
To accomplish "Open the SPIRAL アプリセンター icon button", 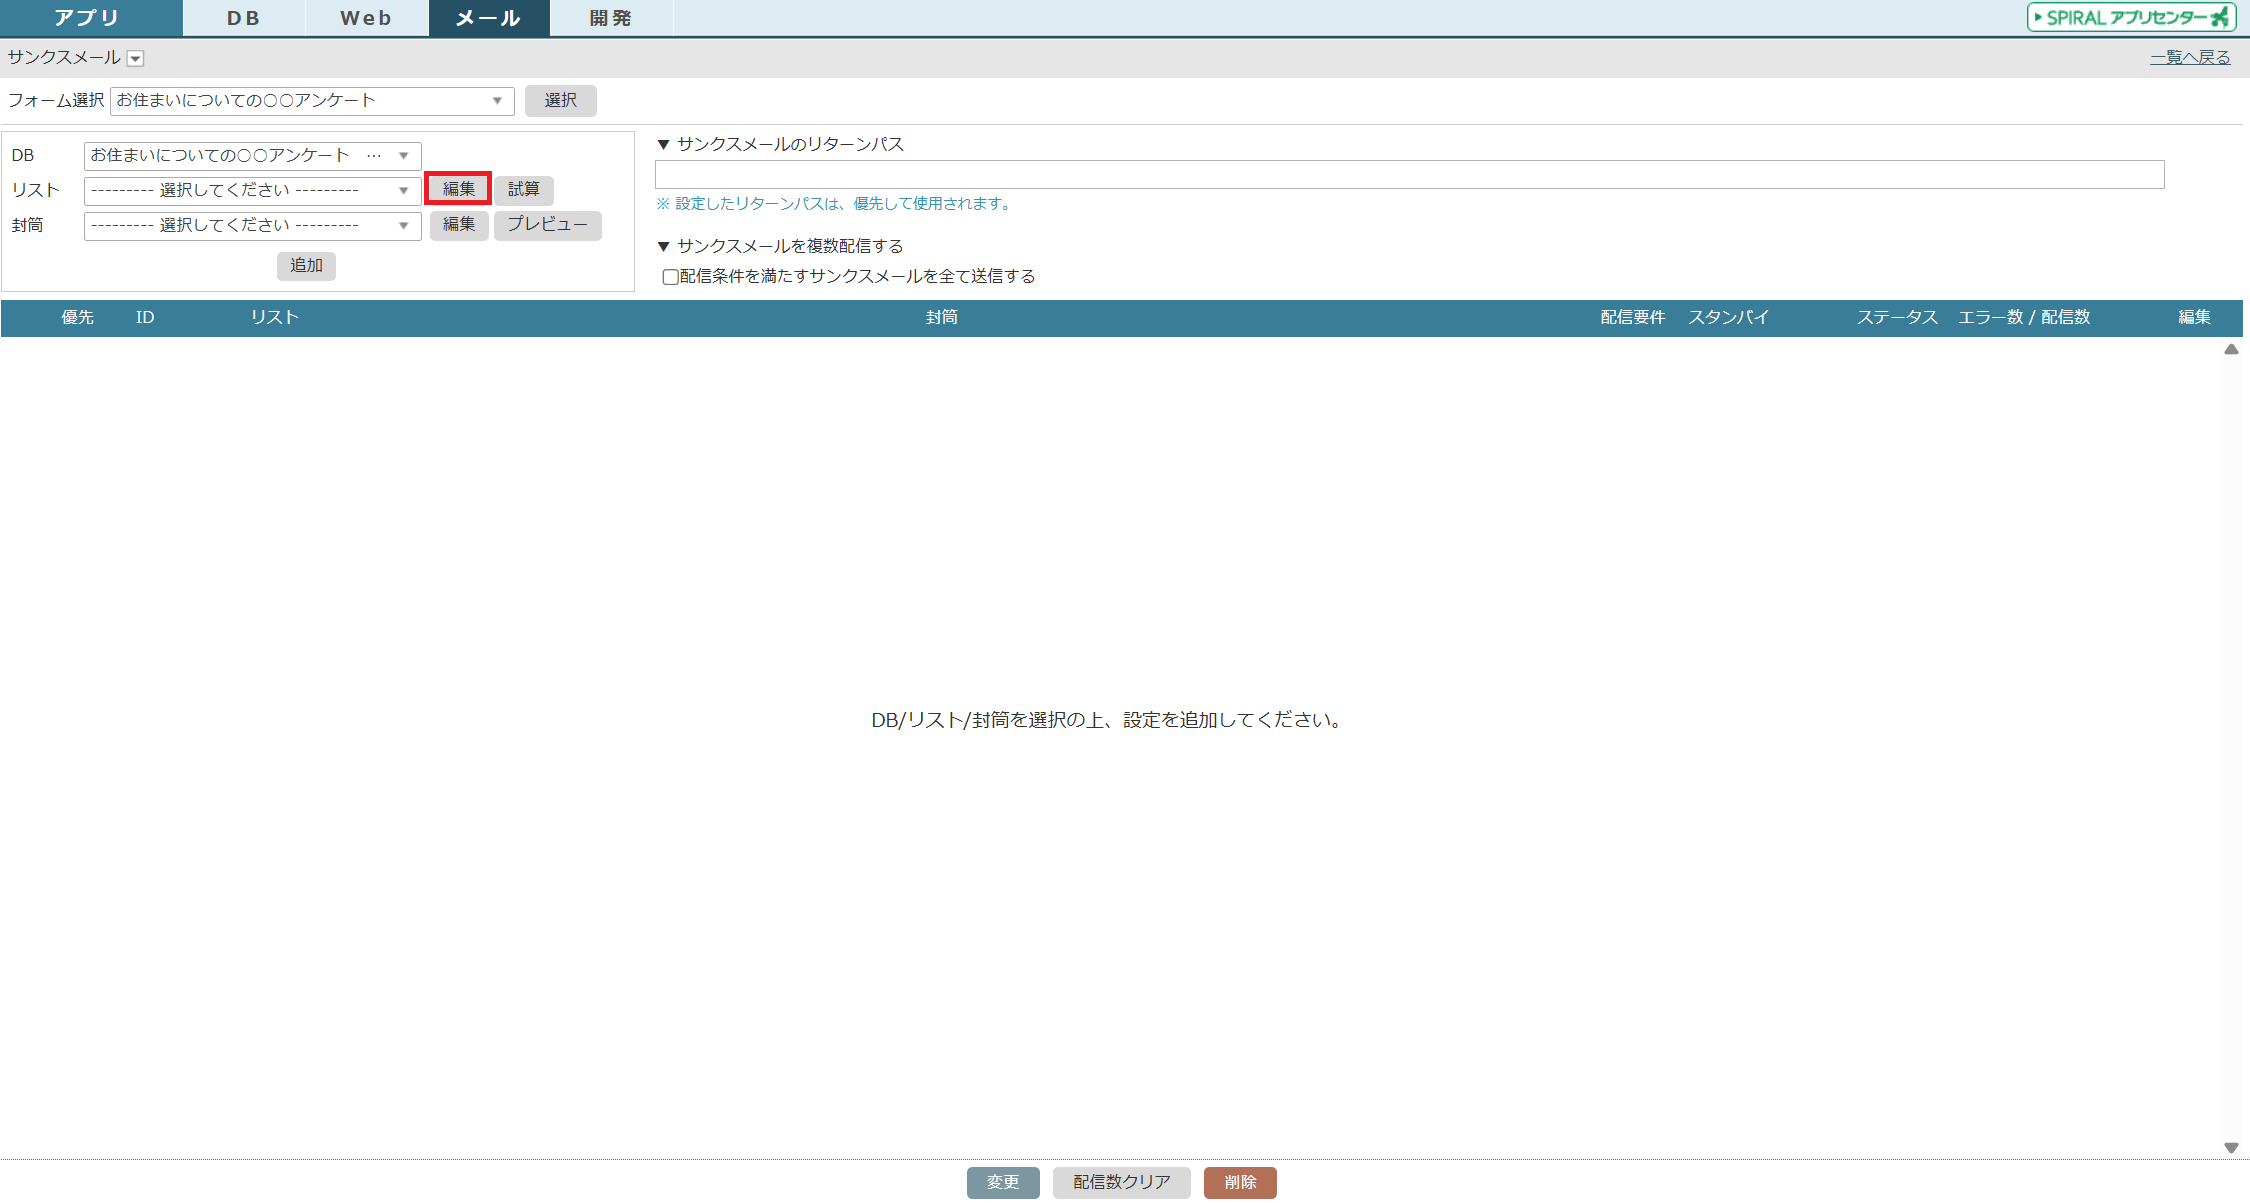I will coord(2130,17).
